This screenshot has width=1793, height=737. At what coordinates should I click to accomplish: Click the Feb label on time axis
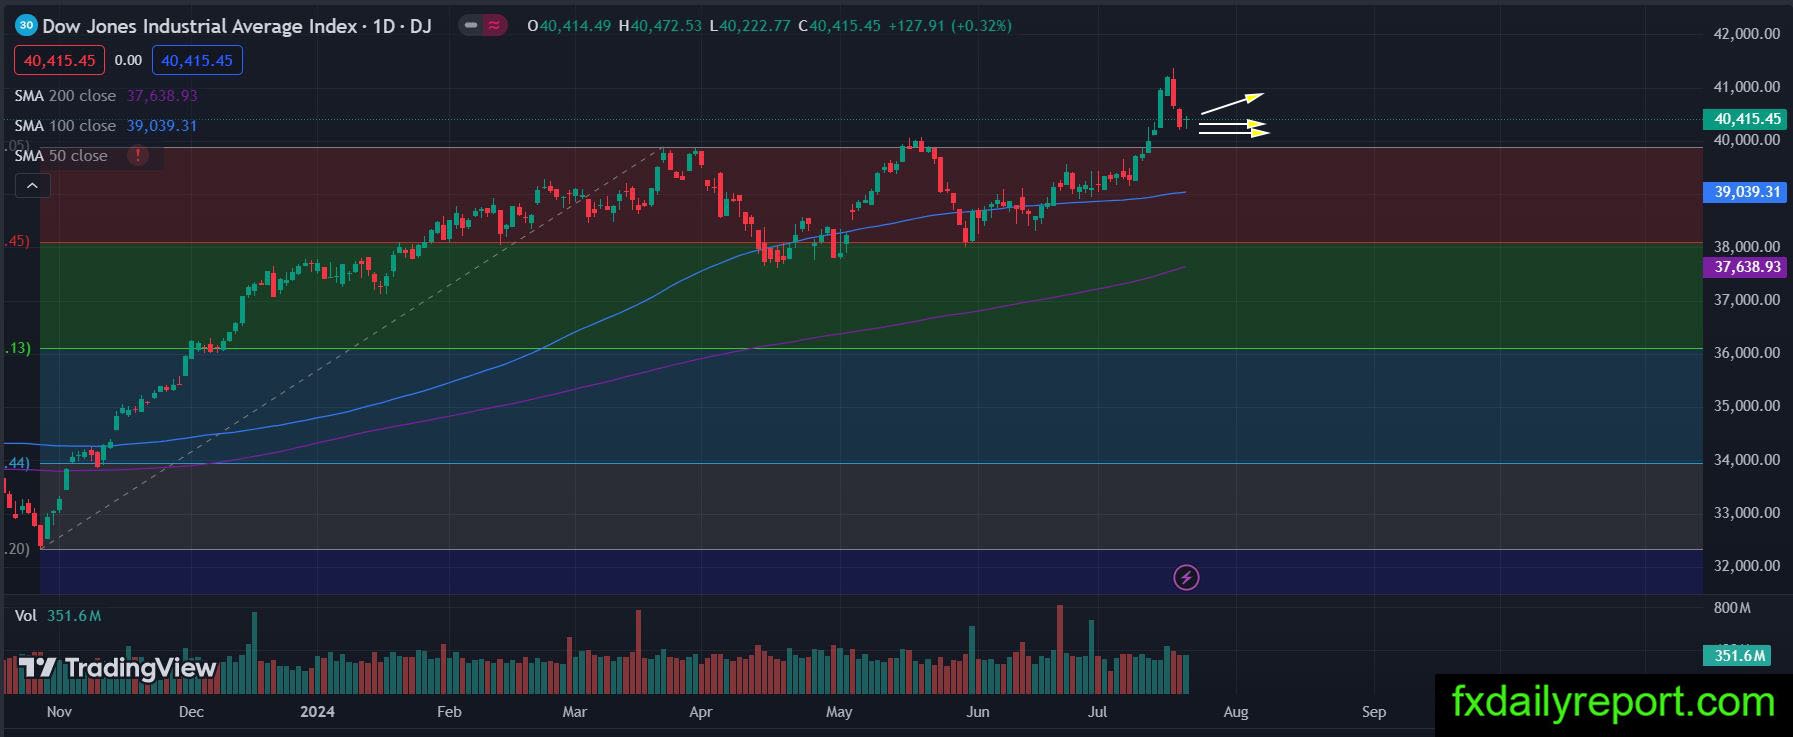(450, 712)
